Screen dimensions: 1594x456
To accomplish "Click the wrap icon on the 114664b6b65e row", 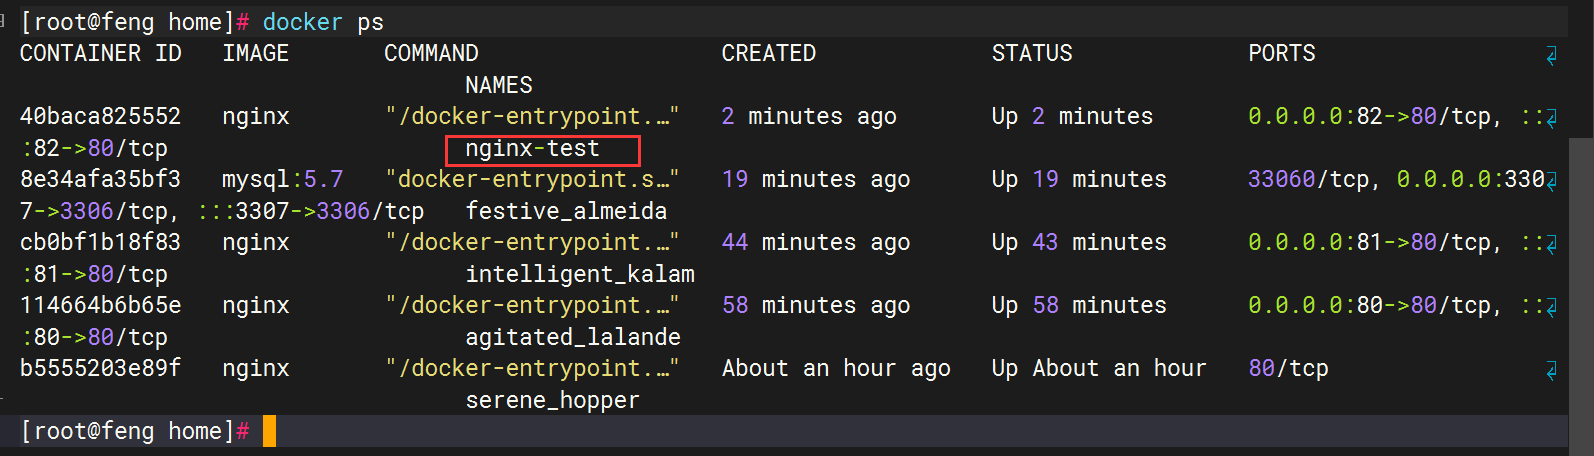I will pyautogui.click(x=1551, y=308).
